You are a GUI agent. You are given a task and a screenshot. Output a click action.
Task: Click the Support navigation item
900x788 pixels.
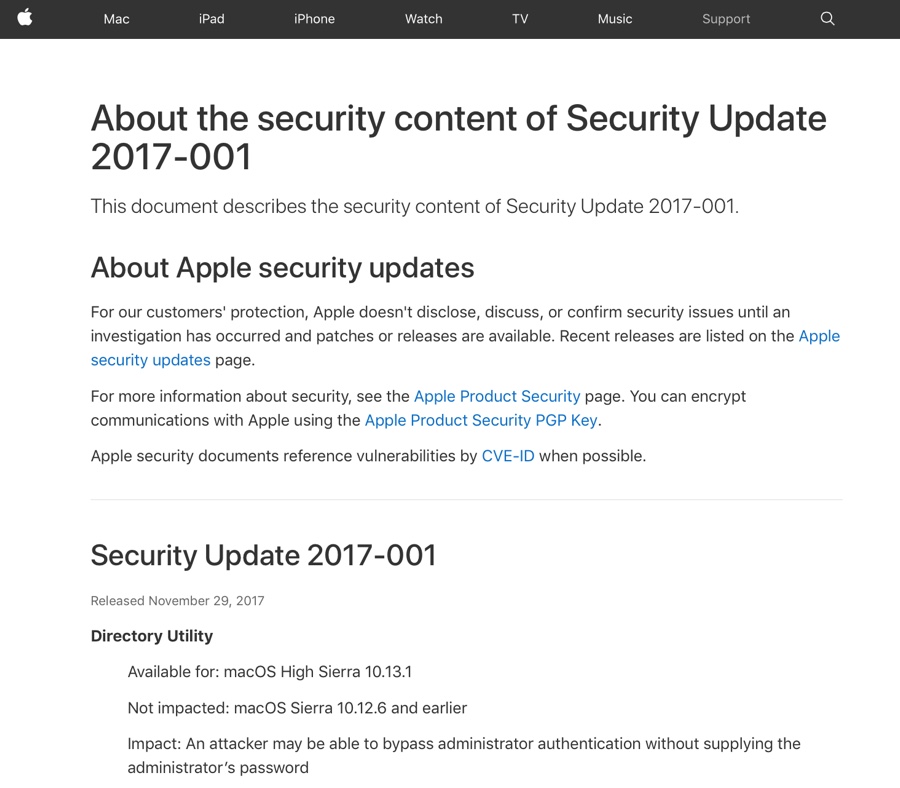coord(726,19)
